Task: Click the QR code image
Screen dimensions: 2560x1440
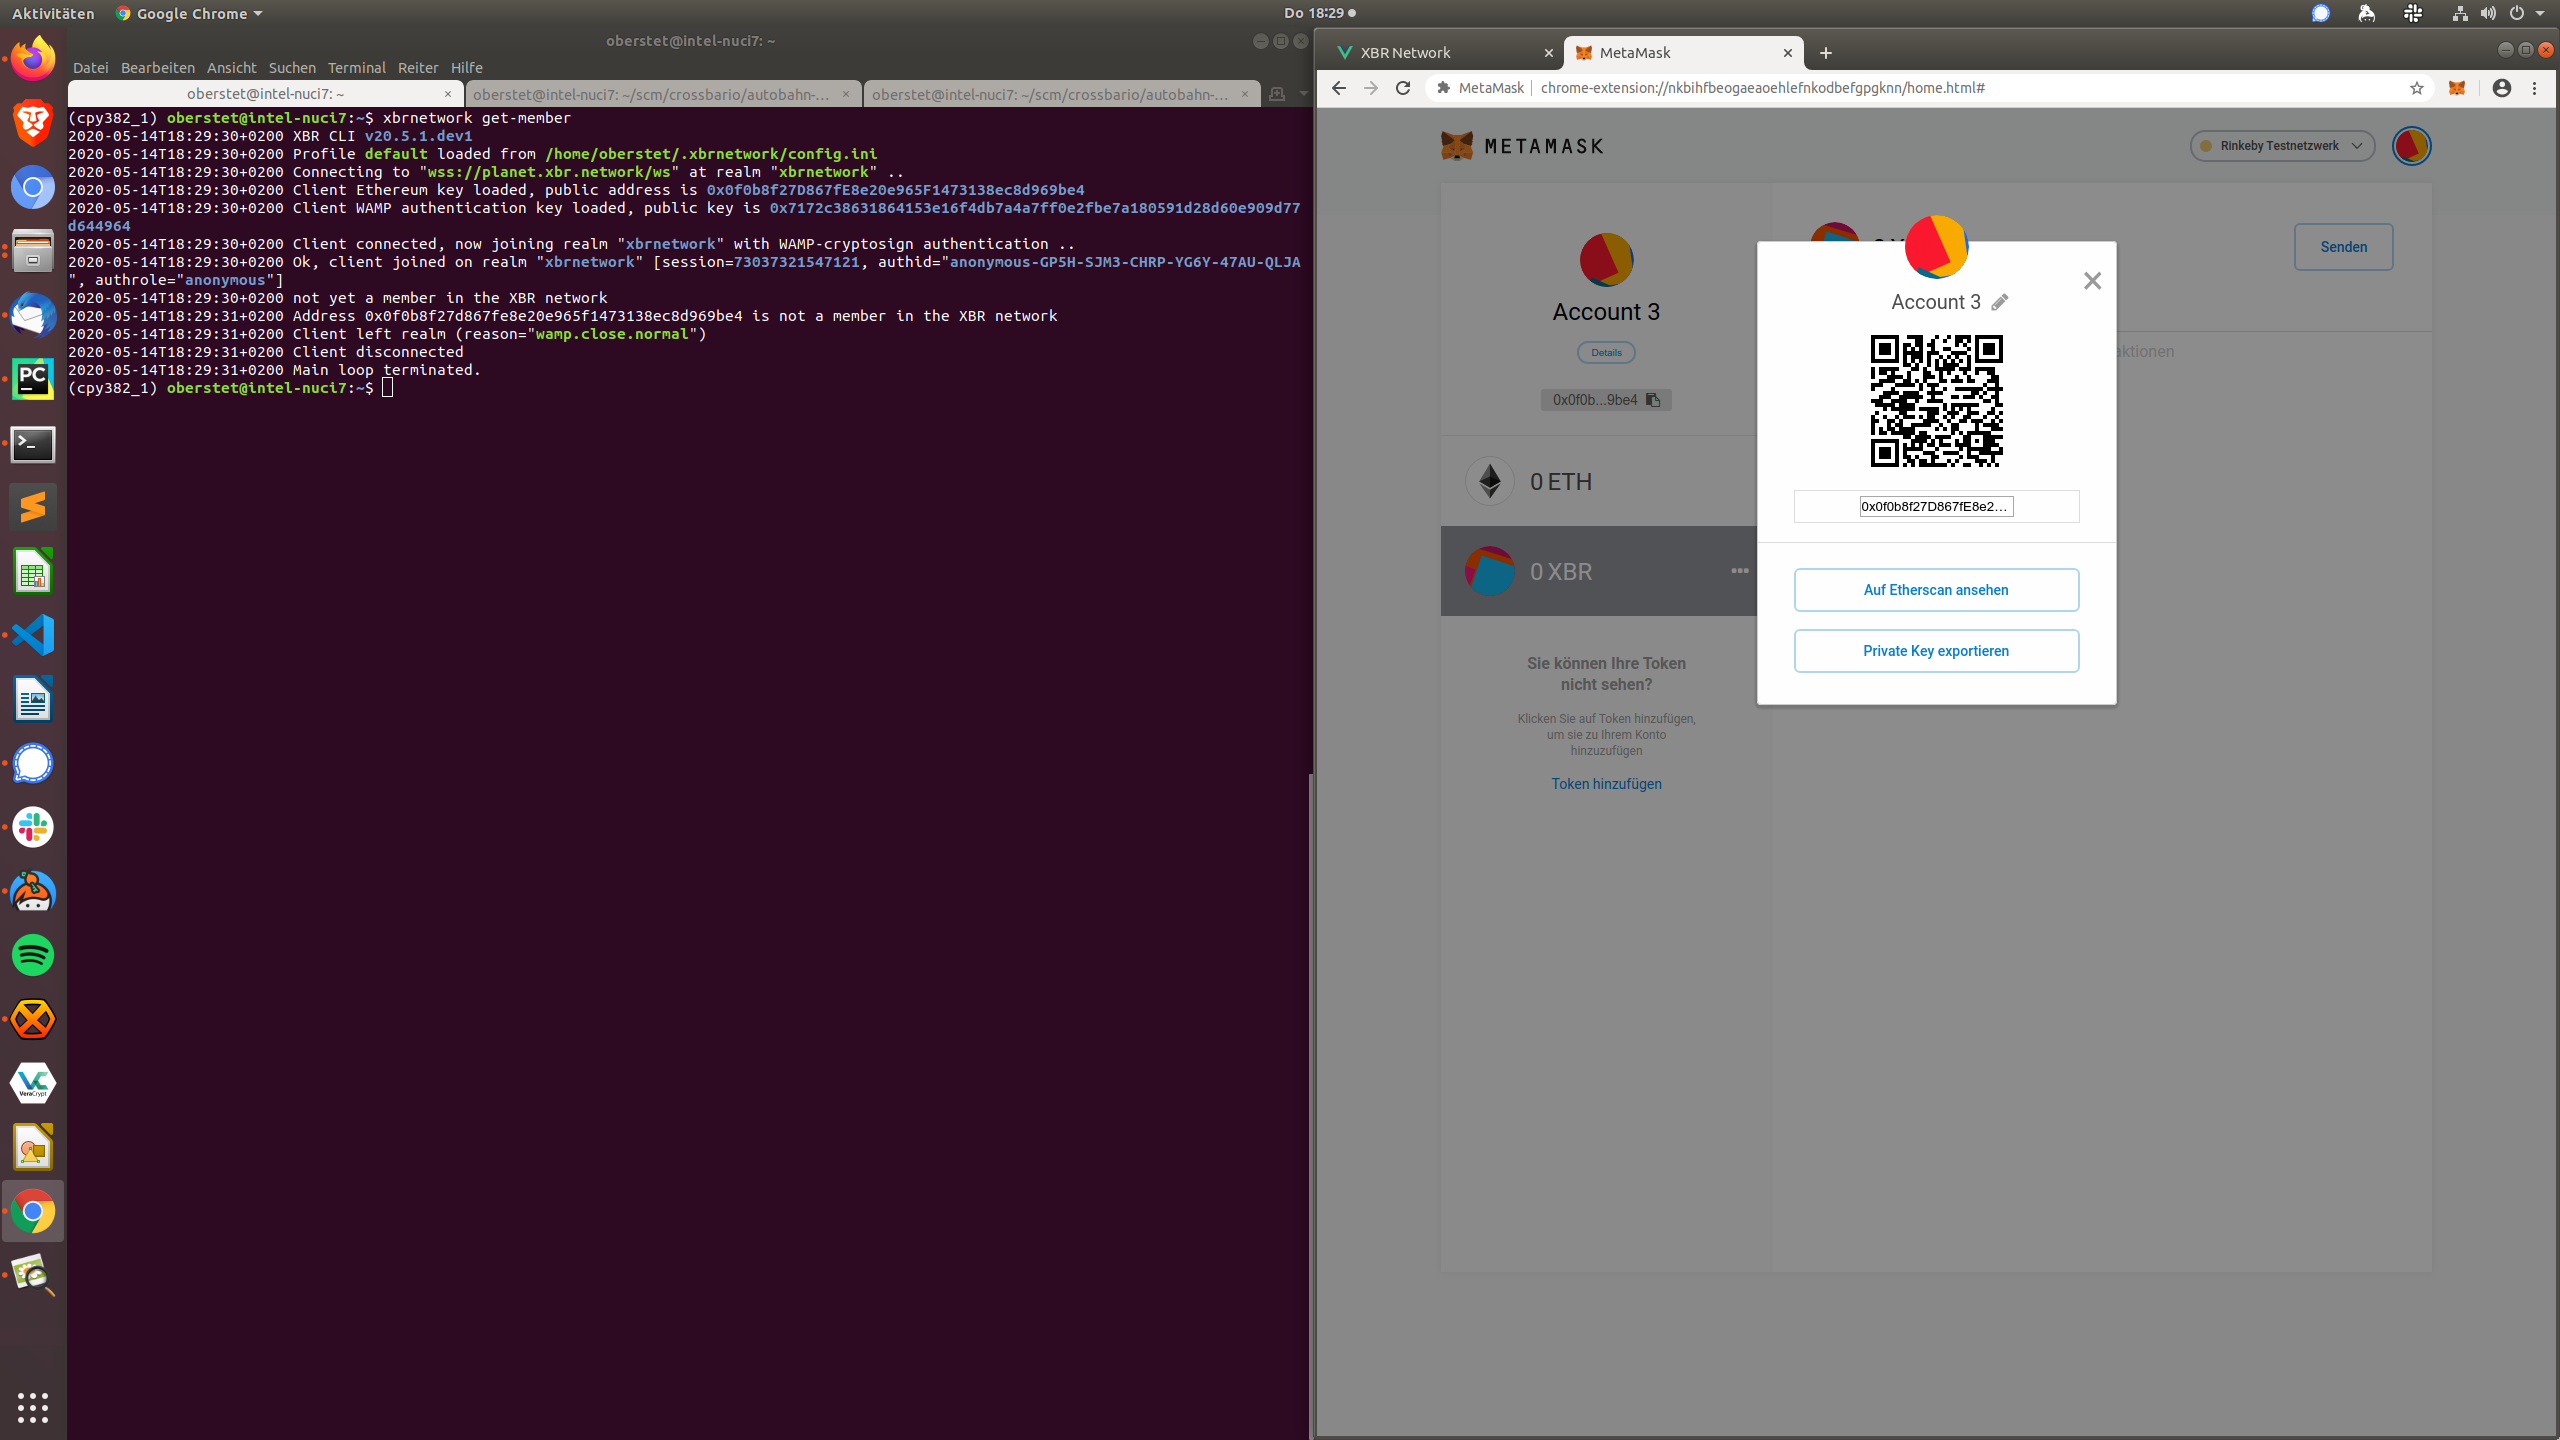Action: click(1936, 401)
